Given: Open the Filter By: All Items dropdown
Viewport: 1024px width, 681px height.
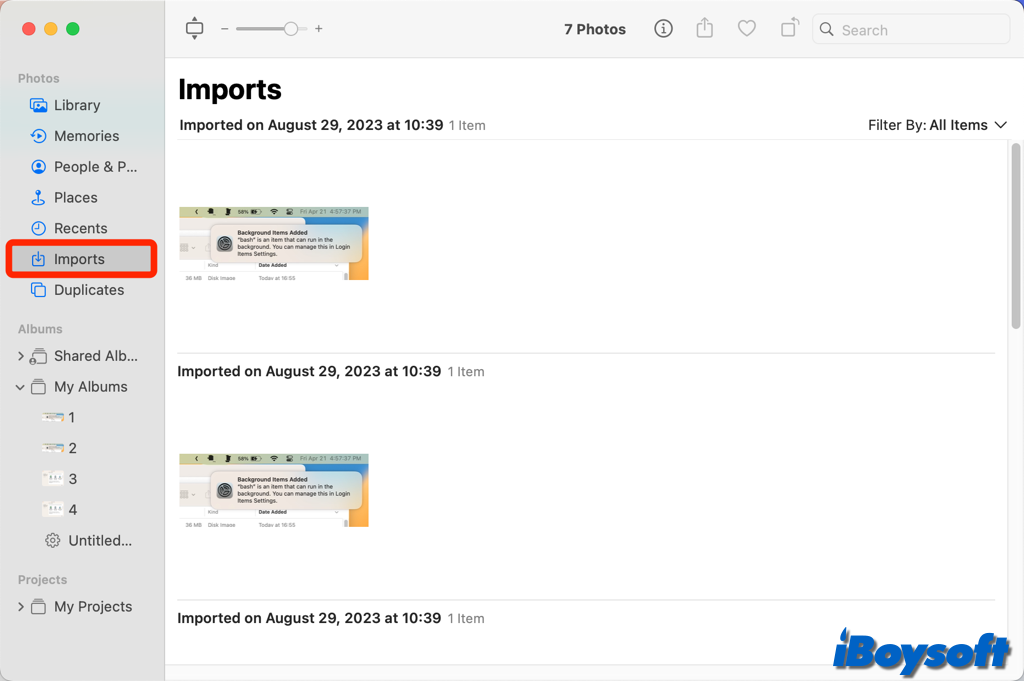Looking at the screenshot, I should point(937,125).
